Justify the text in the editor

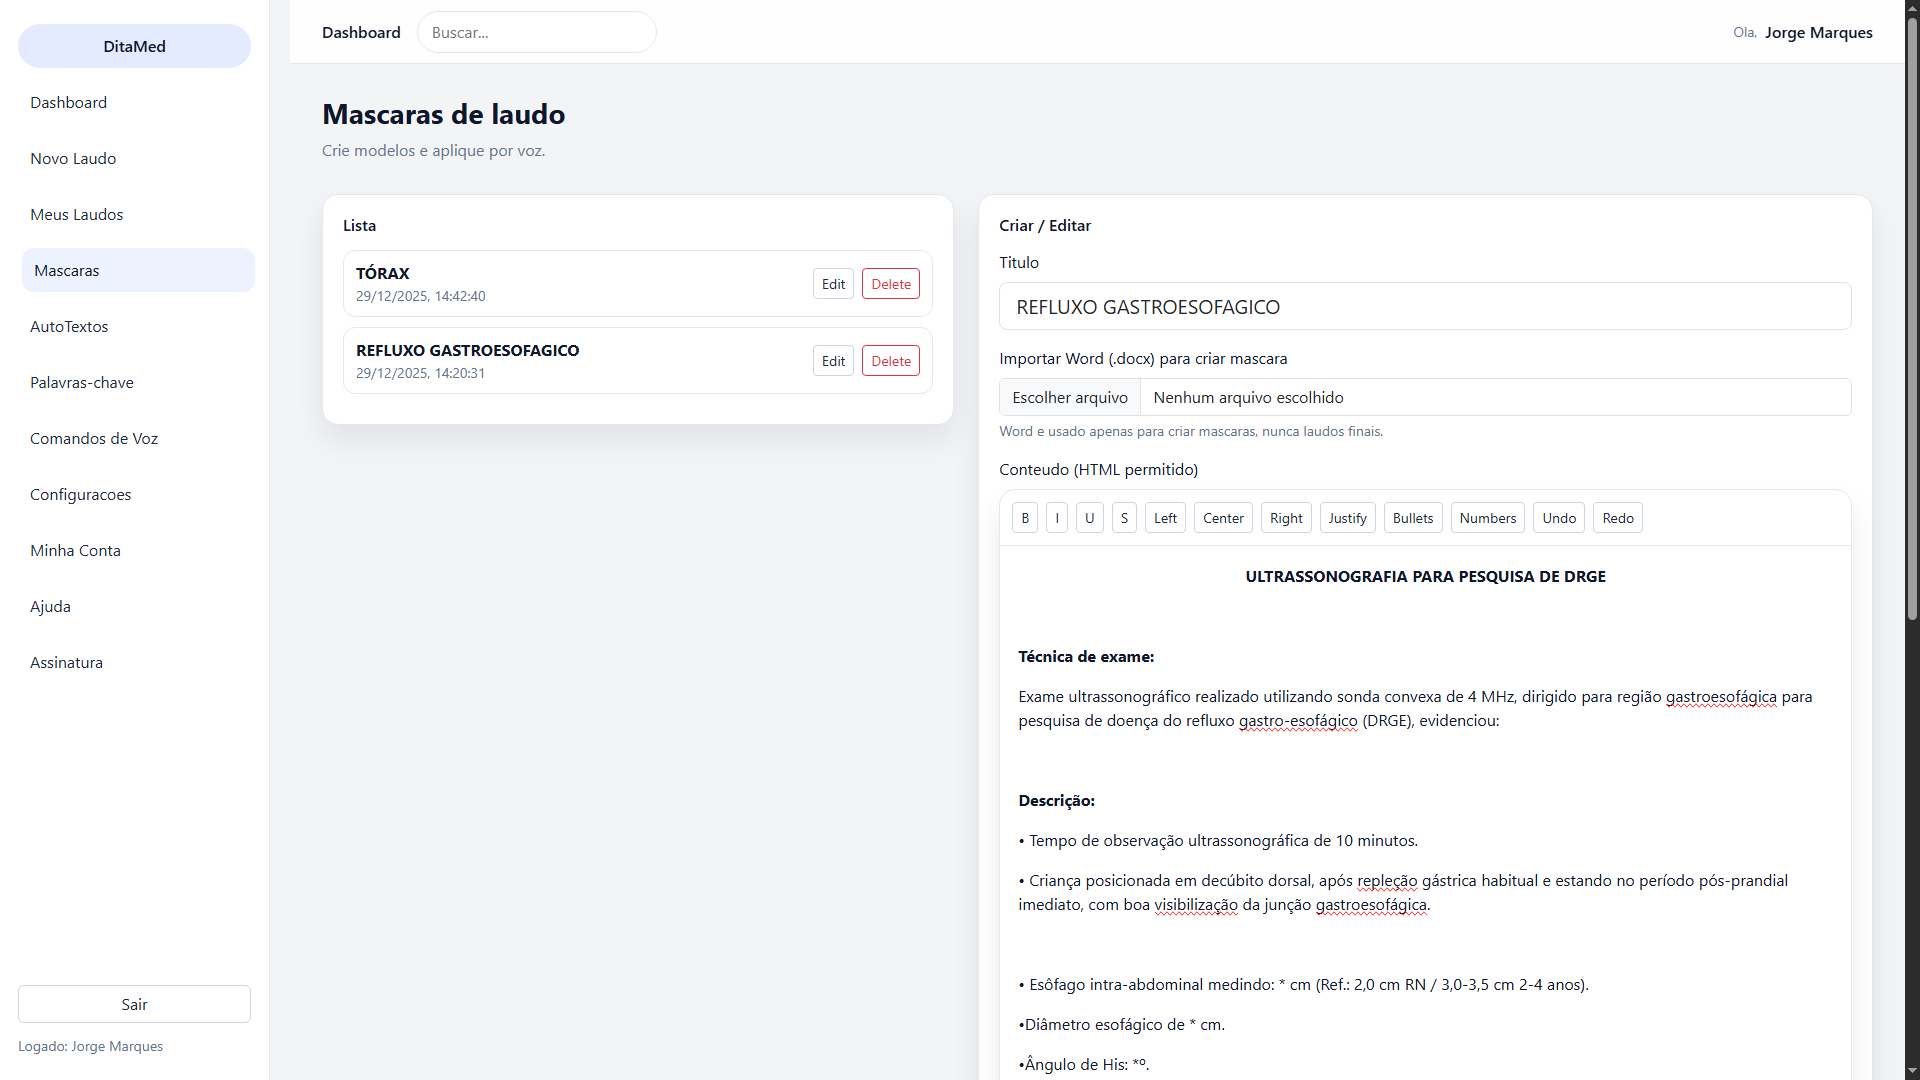click(x=1347, y=518)
